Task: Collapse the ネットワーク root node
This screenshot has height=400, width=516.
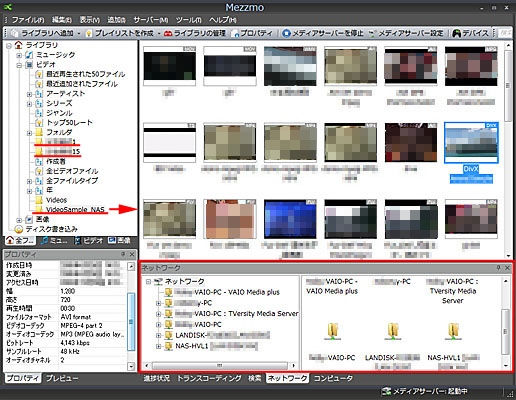Action: (148, 282)
